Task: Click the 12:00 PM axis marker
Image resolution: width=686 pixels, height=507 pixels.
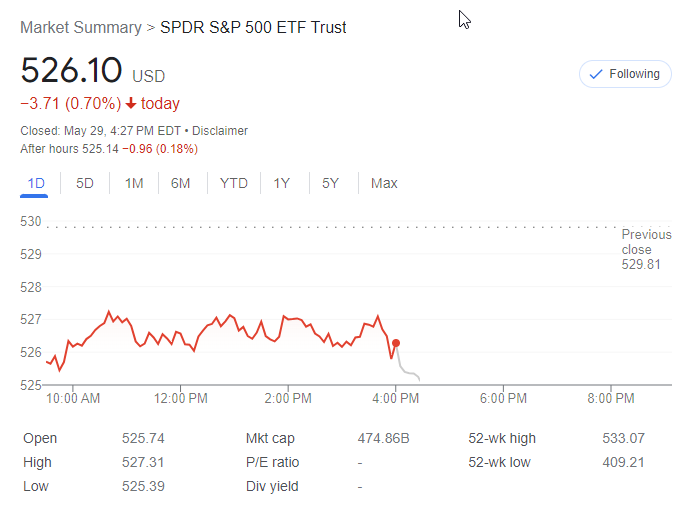Action: point(181,398)
